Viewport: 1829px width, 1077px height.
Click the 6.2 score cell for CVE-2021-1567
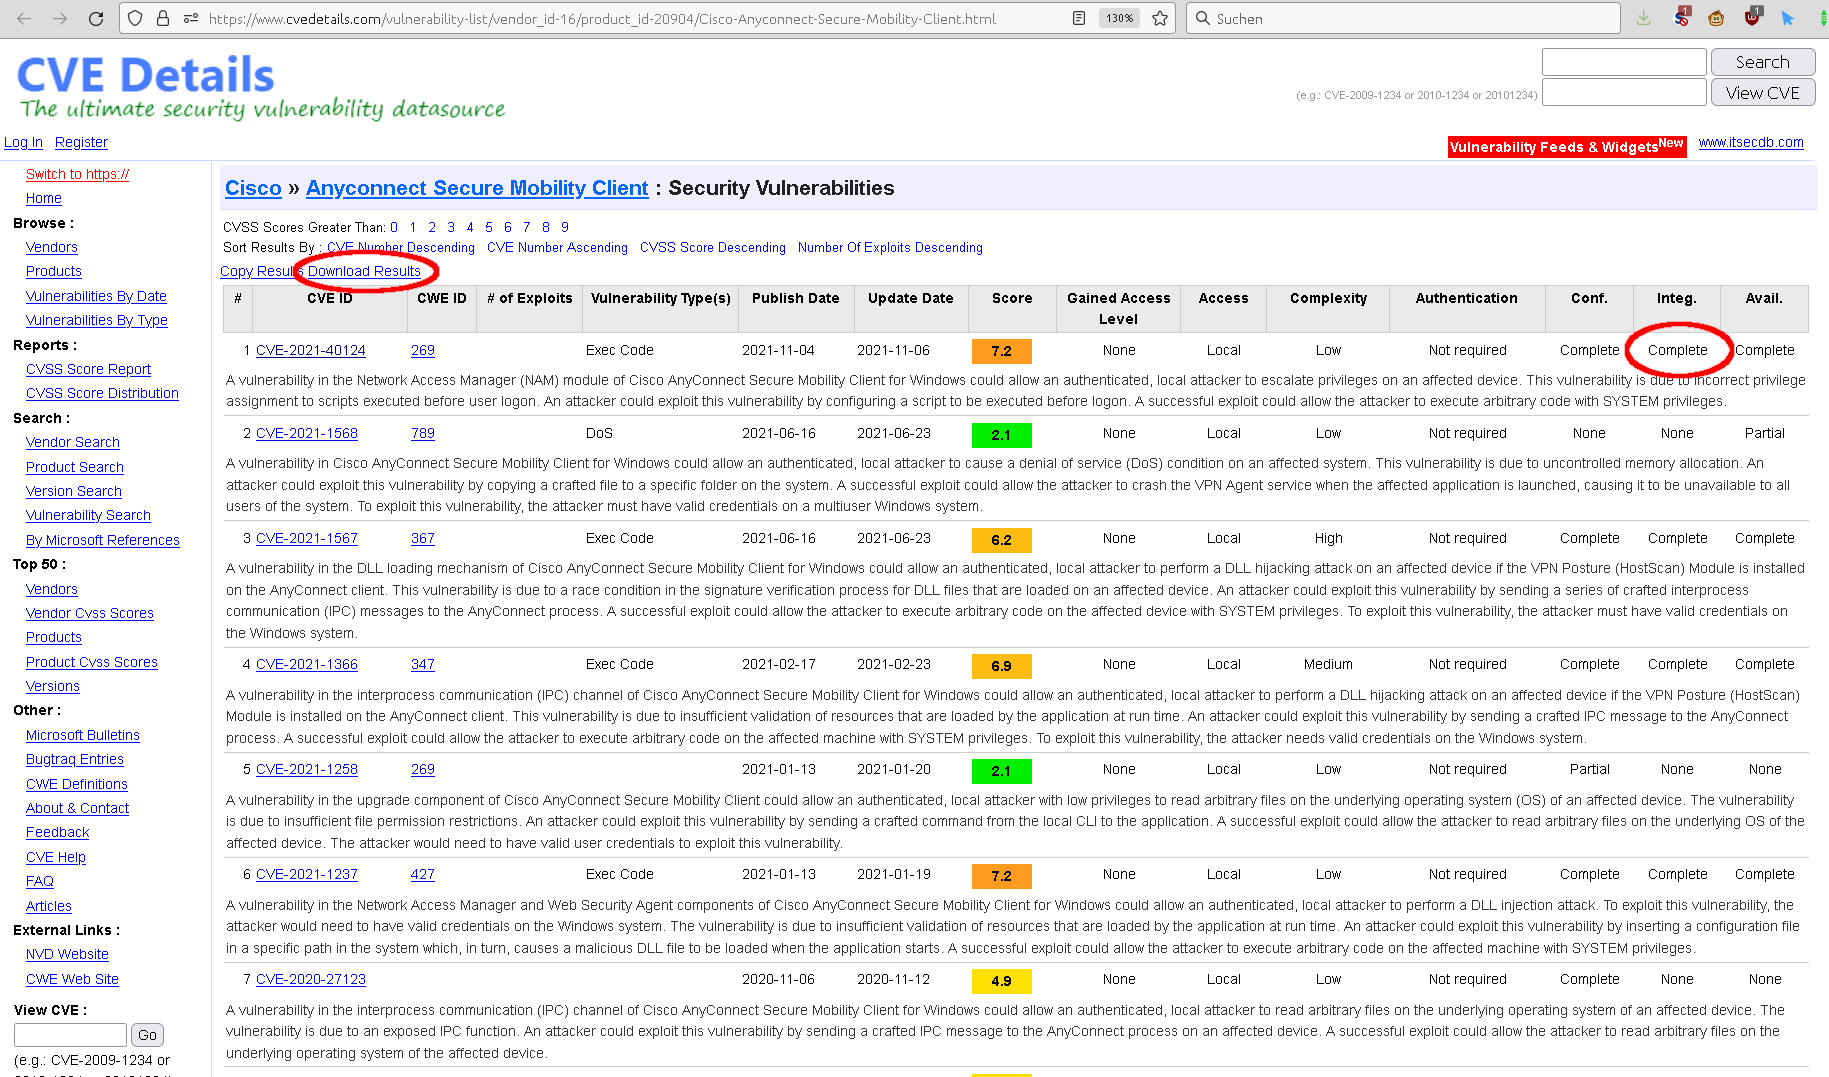[1001, 540]
